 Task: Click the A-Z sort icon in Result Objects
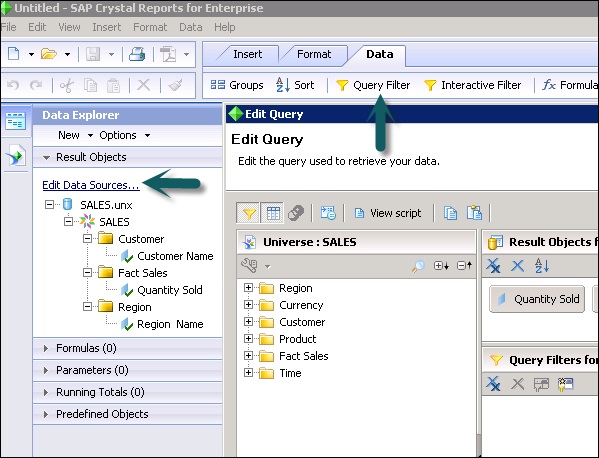[542, 266]
